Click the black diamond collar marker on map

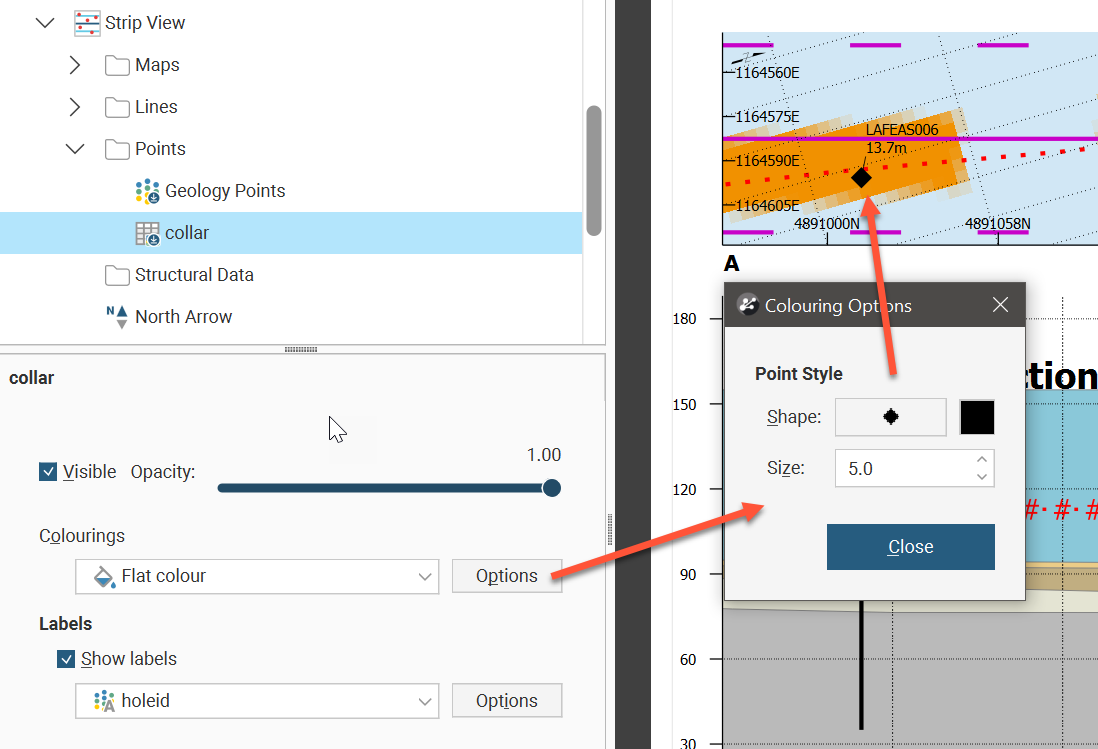[861, 177]
